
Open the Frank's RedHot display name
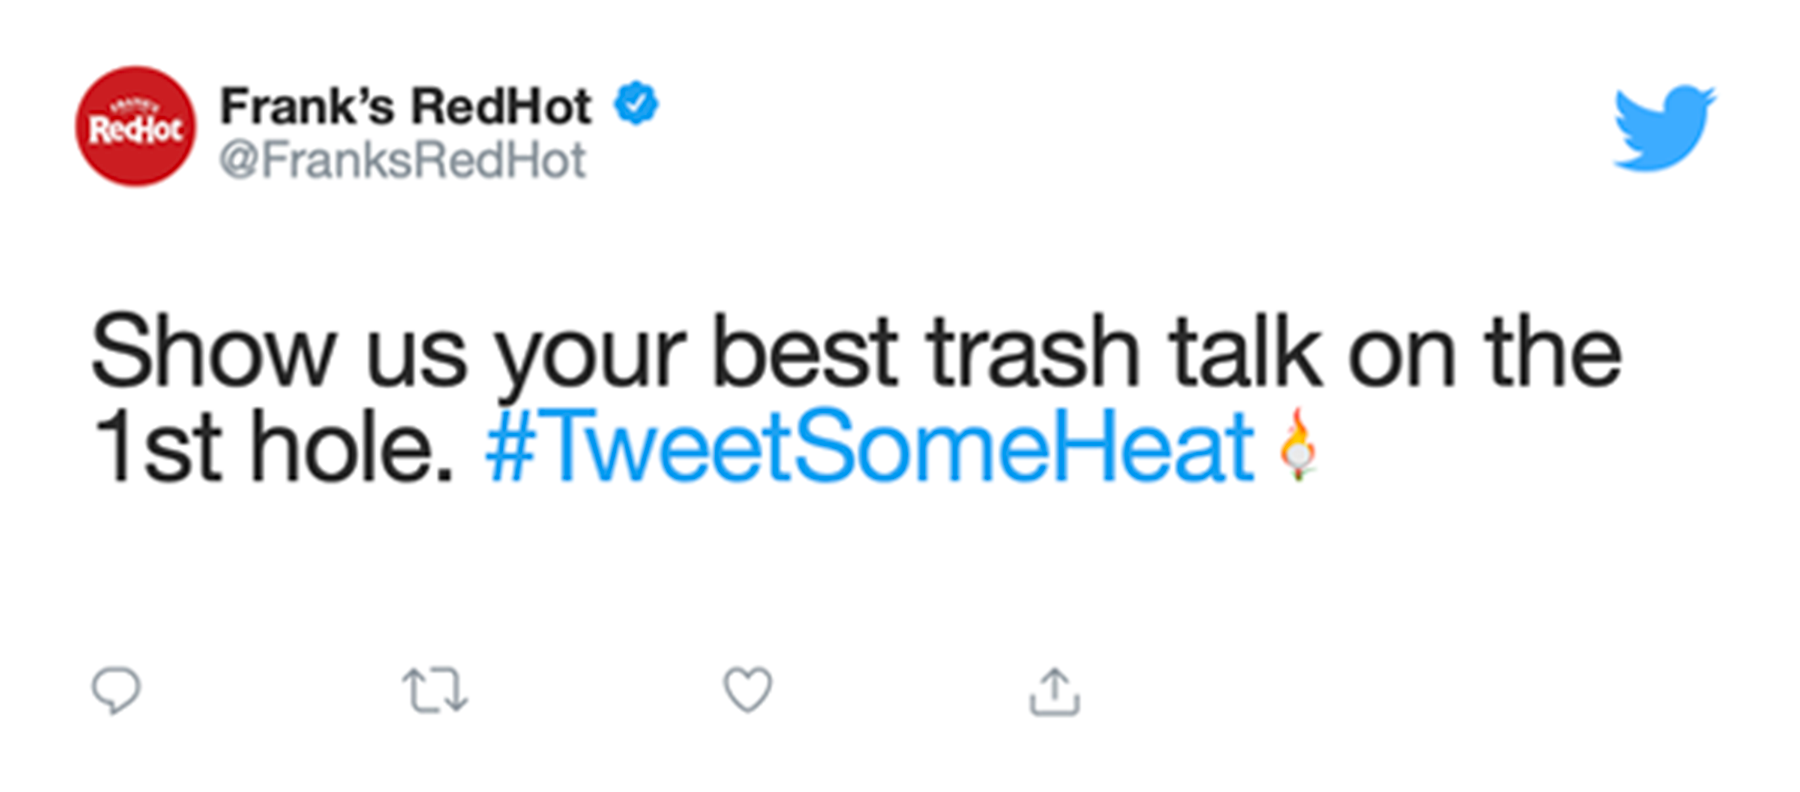(x=406, y=106)
